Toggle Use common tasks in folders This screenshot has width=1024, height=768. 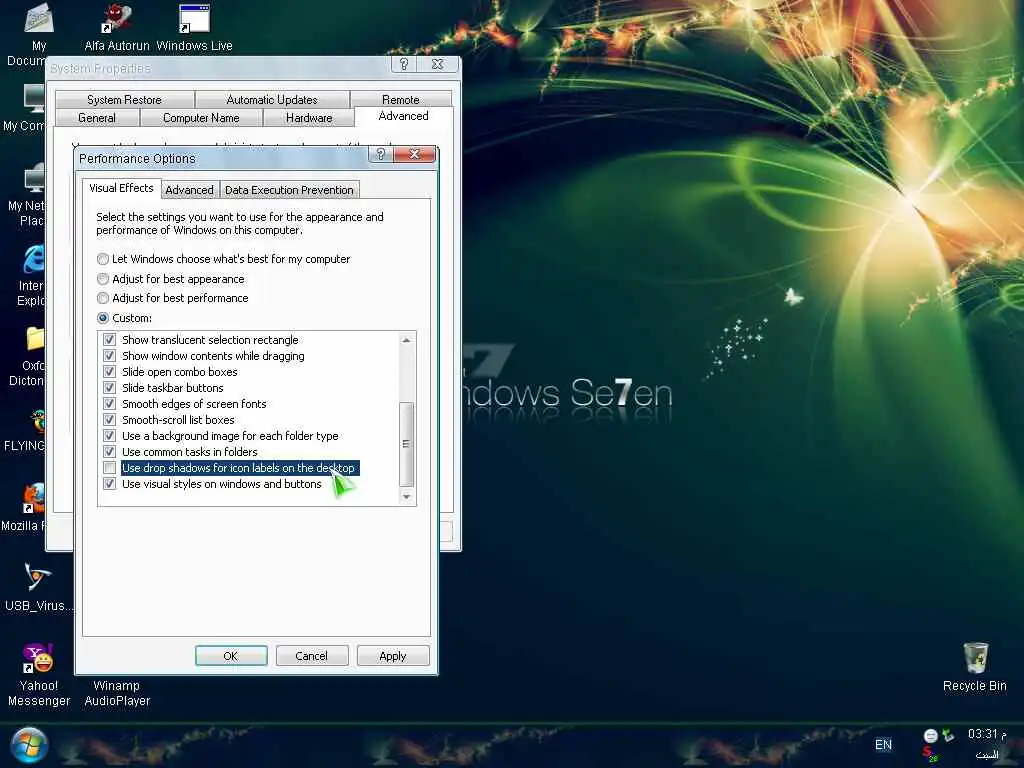tap(110, 452)
